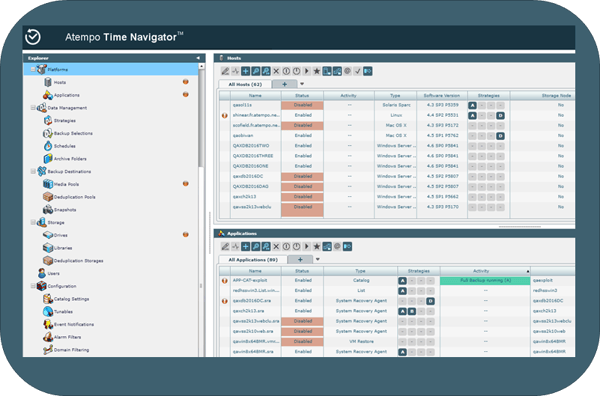Collapse the Backup Destinations tree node
600x396 pixels.
33,171
